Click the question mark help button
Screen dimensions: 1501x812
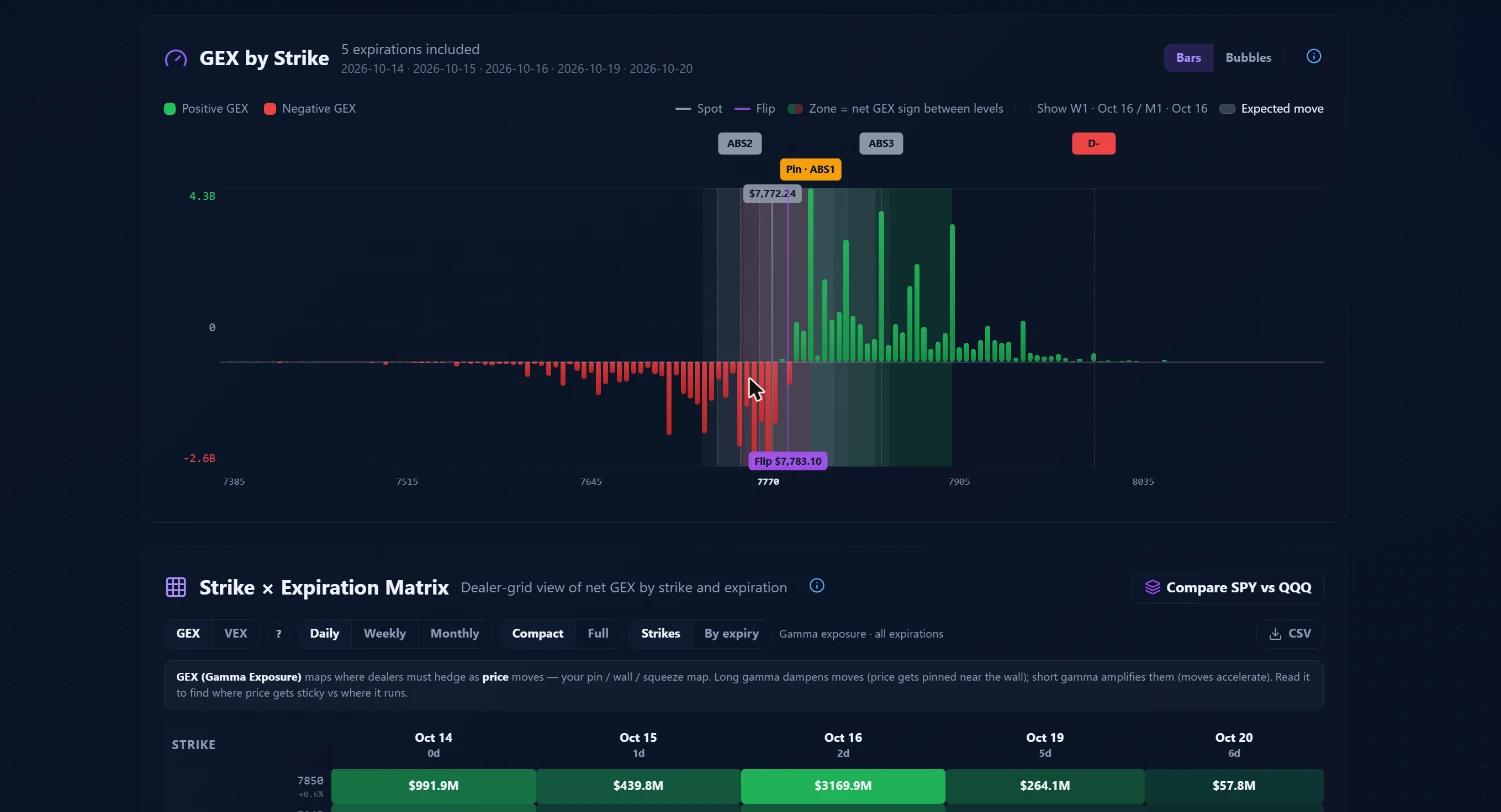pos(278,634)
